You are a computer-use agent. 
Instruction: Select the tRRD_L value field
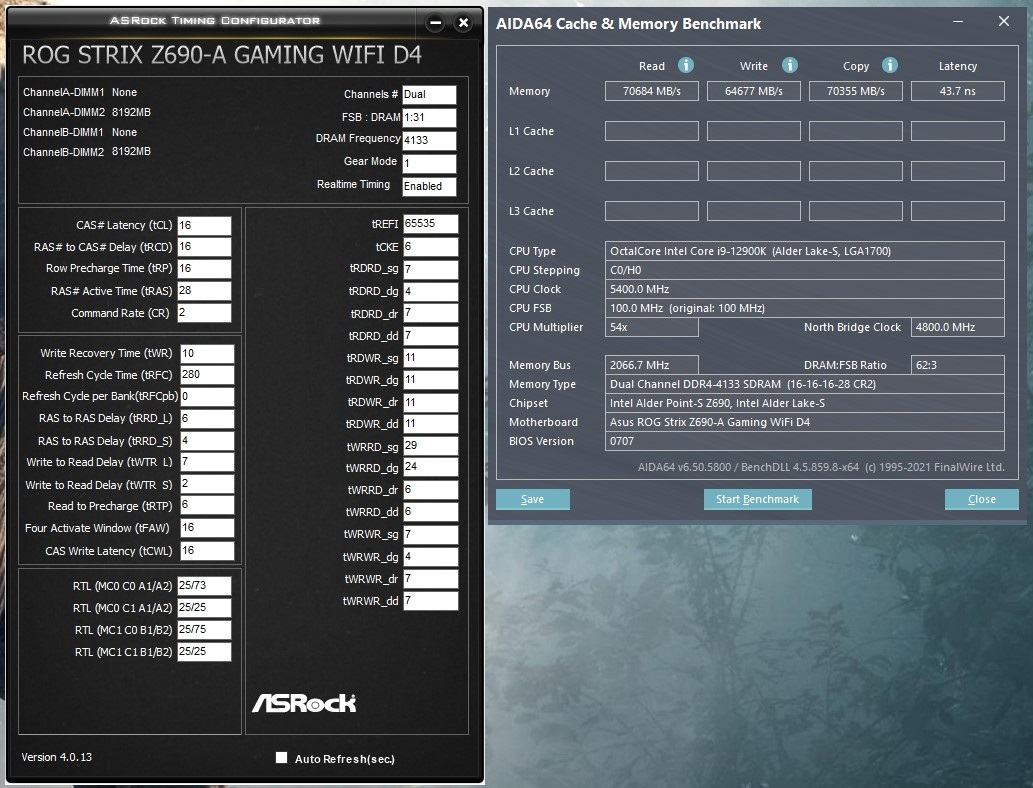(x=207, y=419)
